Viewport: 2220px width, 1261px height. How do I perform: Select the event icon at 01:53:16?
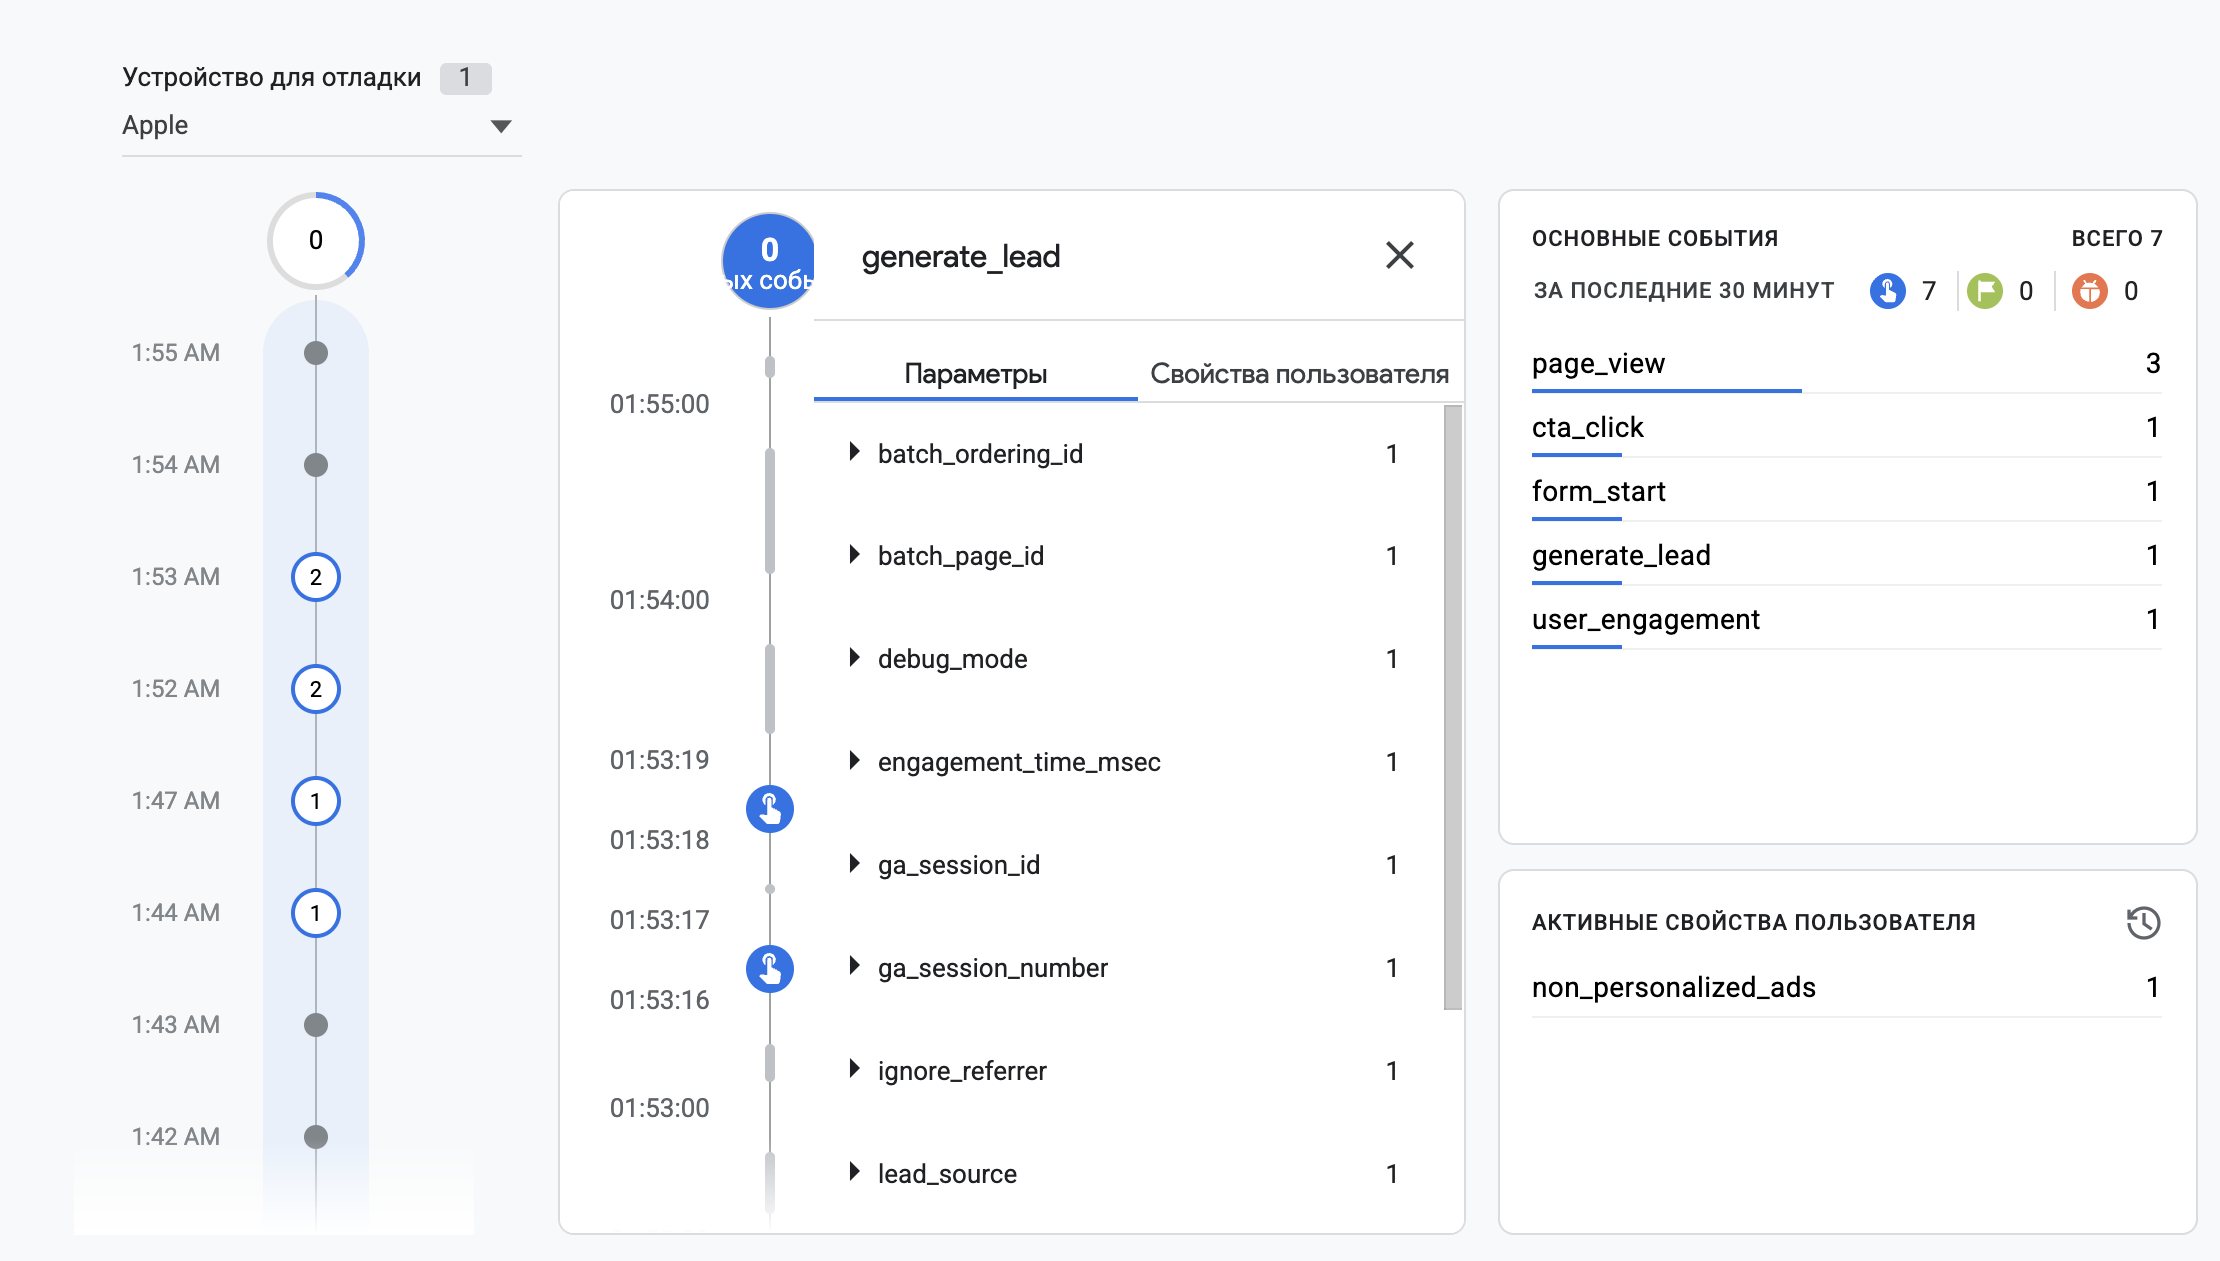tap(770, 968)
